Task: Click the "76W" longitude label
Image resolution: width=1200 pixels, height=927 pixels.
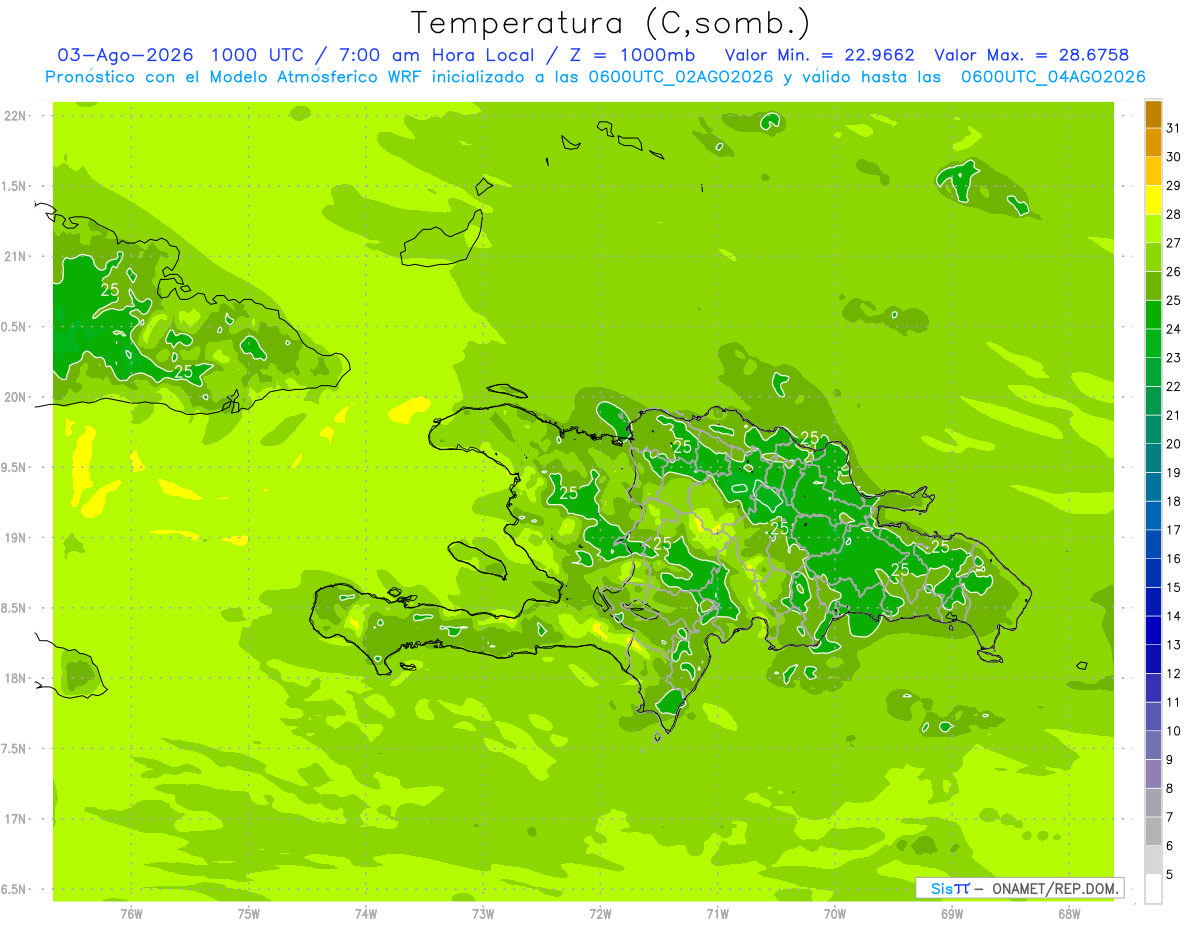Action: coord(131,913)
